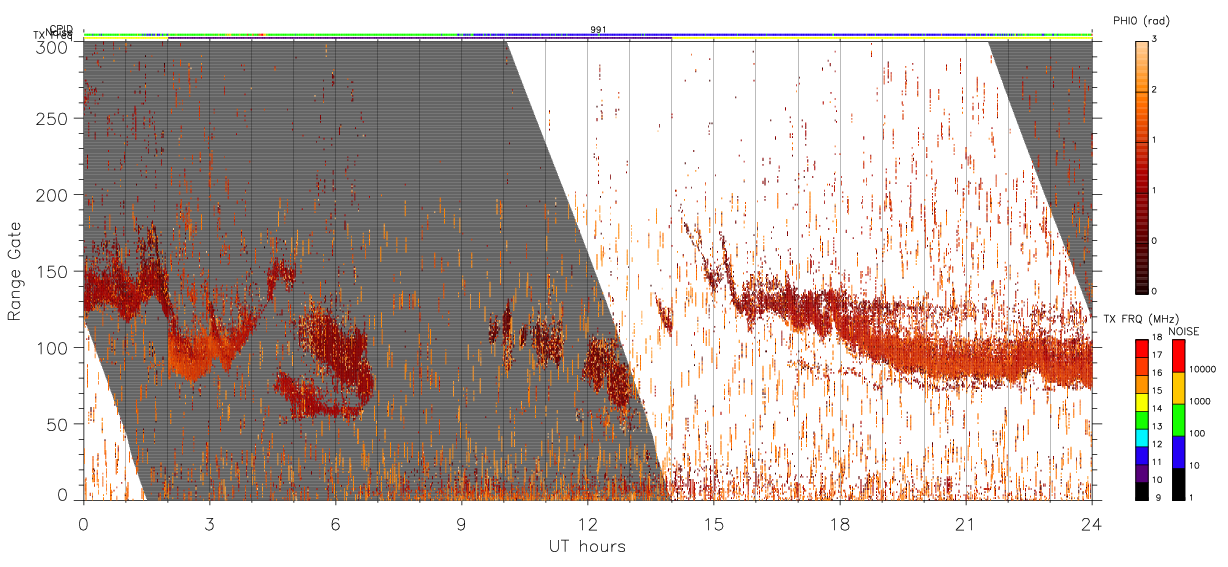The image size is (1228, 567).
Task: Click the orange-red 16-17 MHz TX FRQ swatch
Action: coord(1142,364)
